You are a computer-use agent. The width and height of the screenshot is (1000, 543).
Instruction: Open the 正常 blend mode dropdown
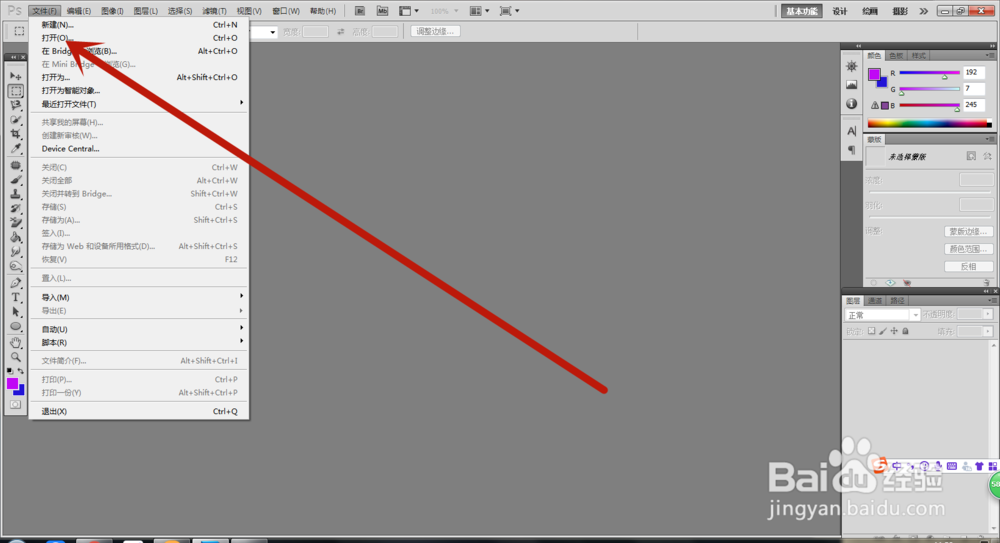pos(882,315)
